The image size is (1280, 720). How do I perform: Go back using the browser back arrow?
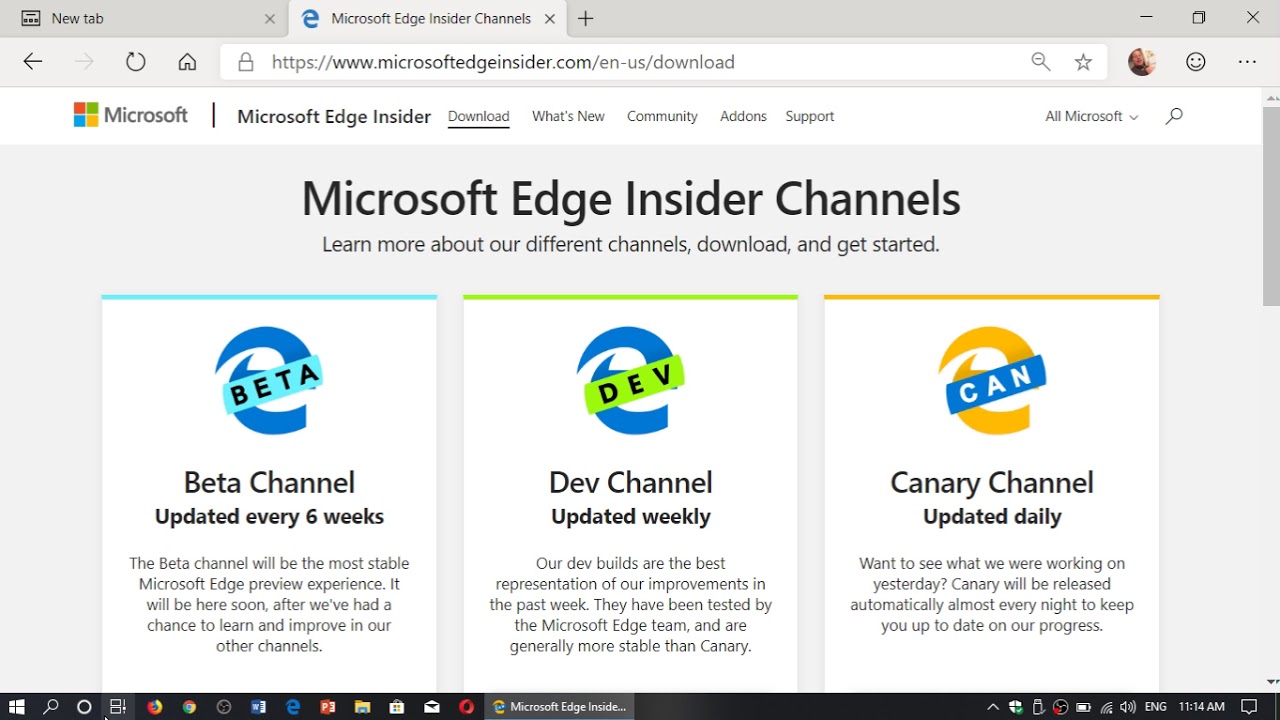[x=33, y=62]
